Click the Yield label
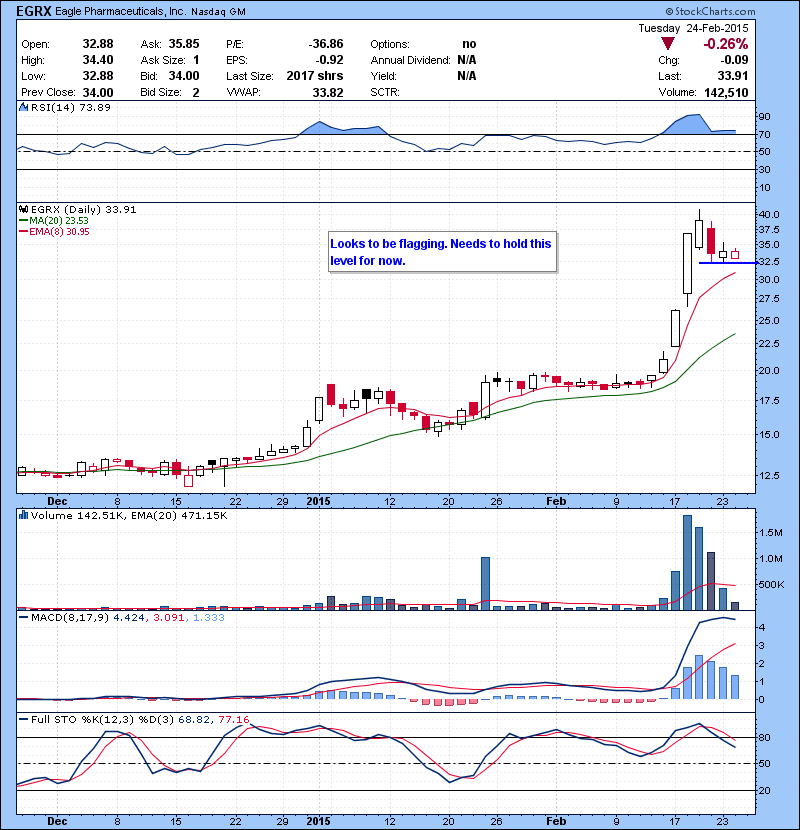This screenshot has width=800, height=830. pos(384,76)
